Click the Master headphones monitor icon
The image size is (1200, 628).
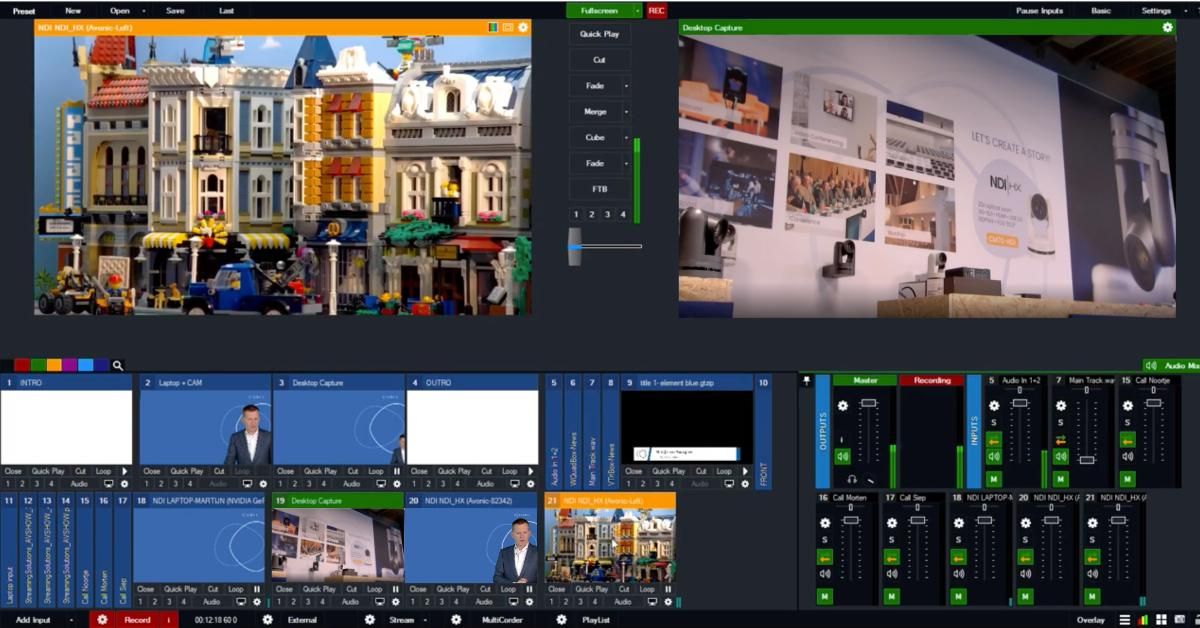coord(851,480)
